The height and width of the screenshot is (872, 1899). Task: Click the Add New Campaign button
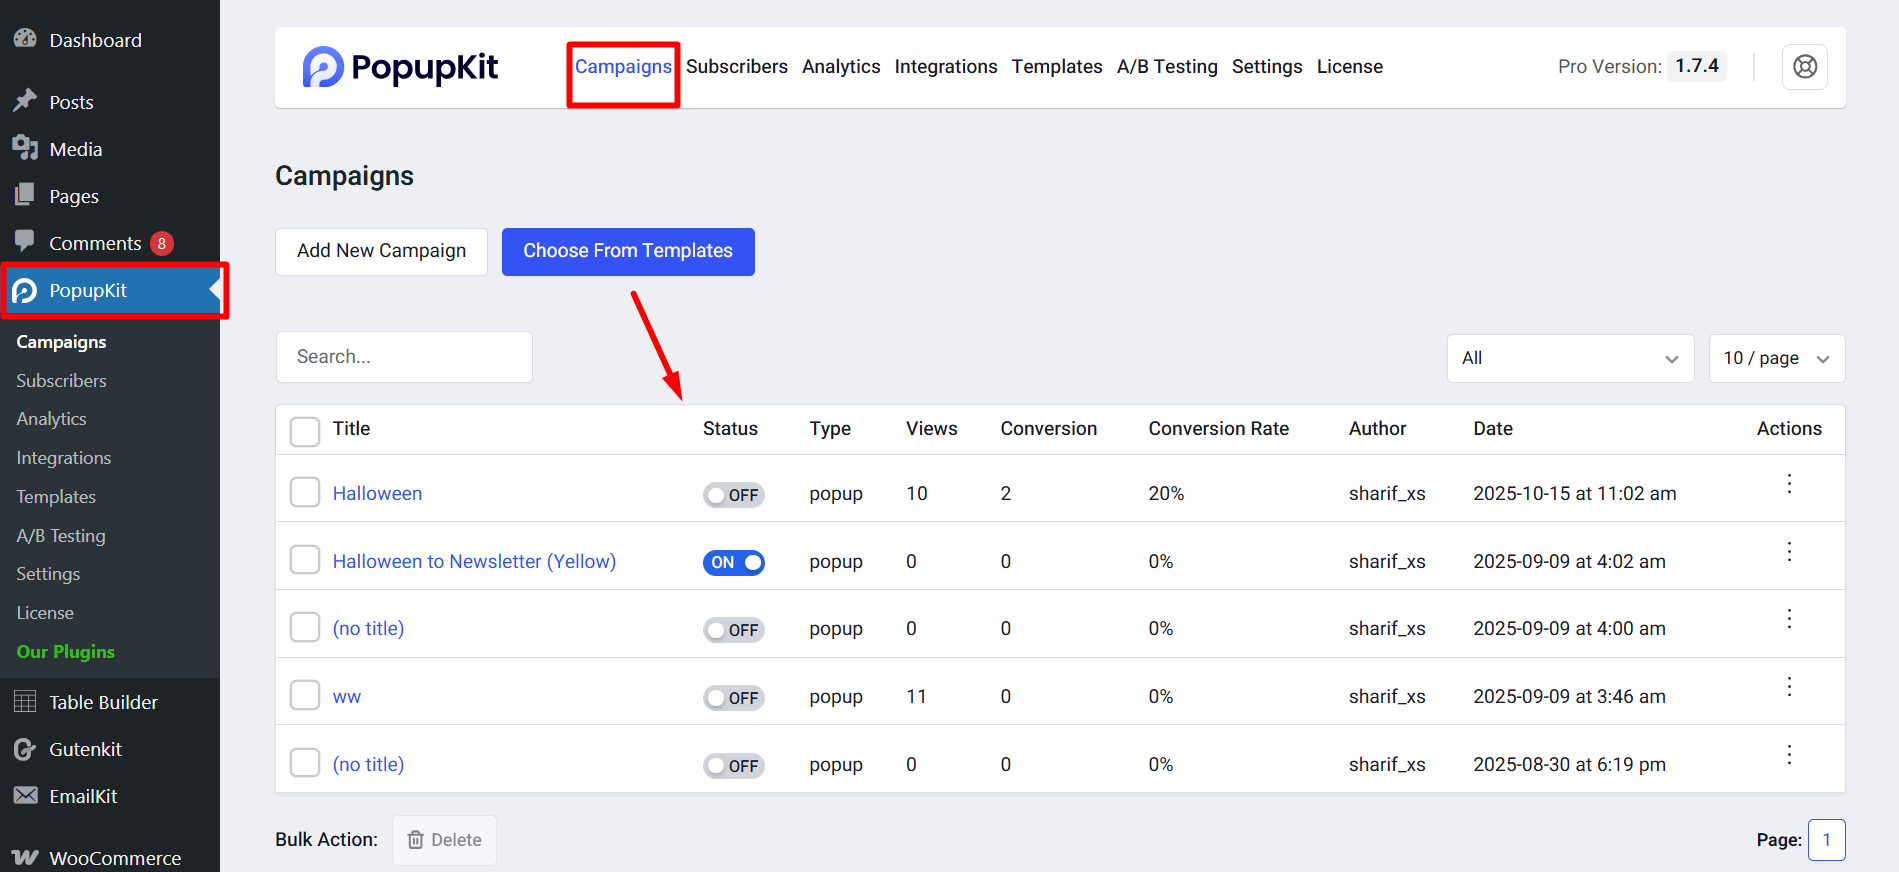coord(381,251)
